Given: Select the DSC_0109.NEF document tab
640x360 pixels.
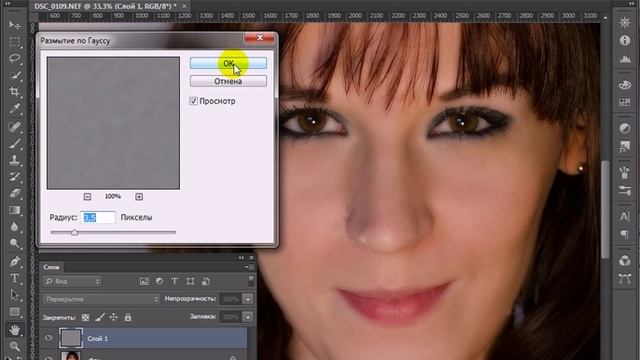Looking at the screenshot, I should coord(105,6).
